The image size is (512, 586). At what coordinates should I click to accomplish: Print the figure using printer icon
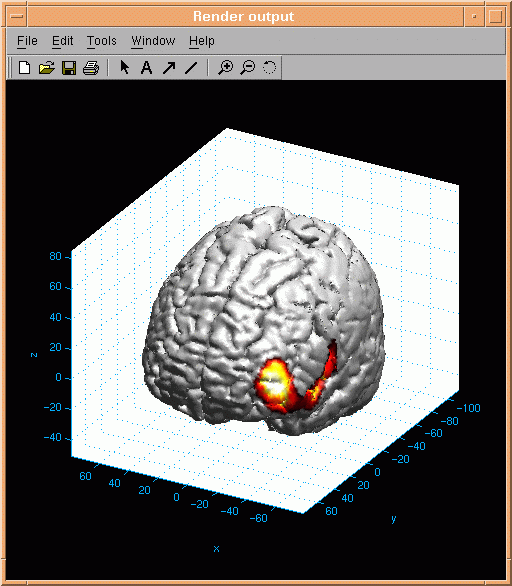pyautogui.click(x=91, y=68)
